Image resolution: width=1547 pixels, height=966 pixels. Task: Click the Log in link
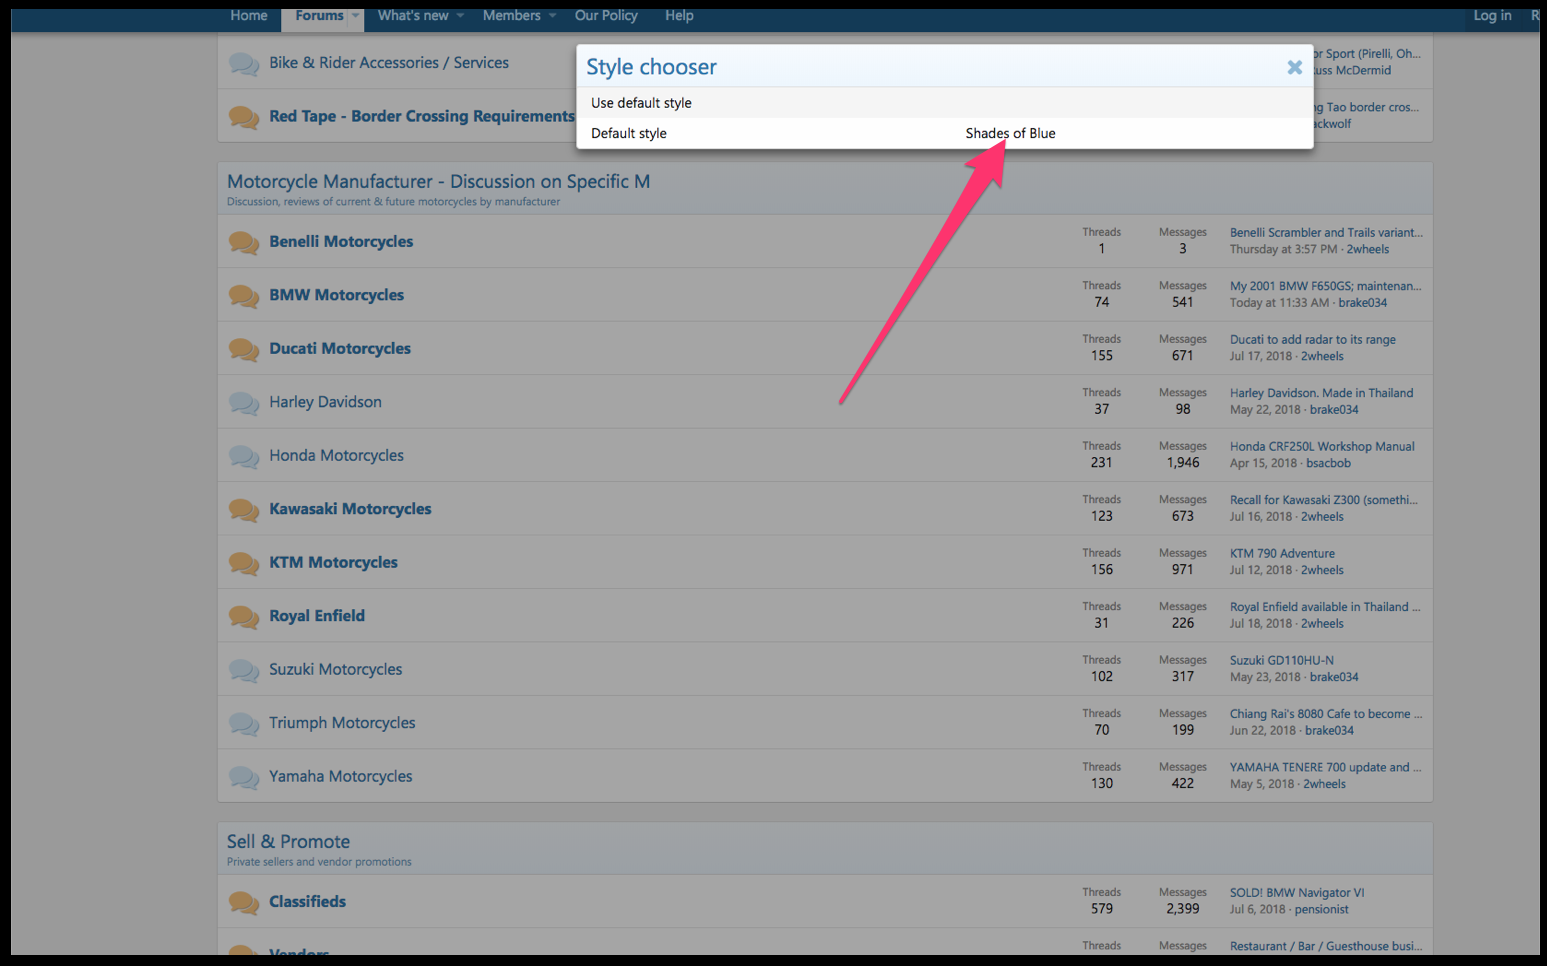(1492, 16)
